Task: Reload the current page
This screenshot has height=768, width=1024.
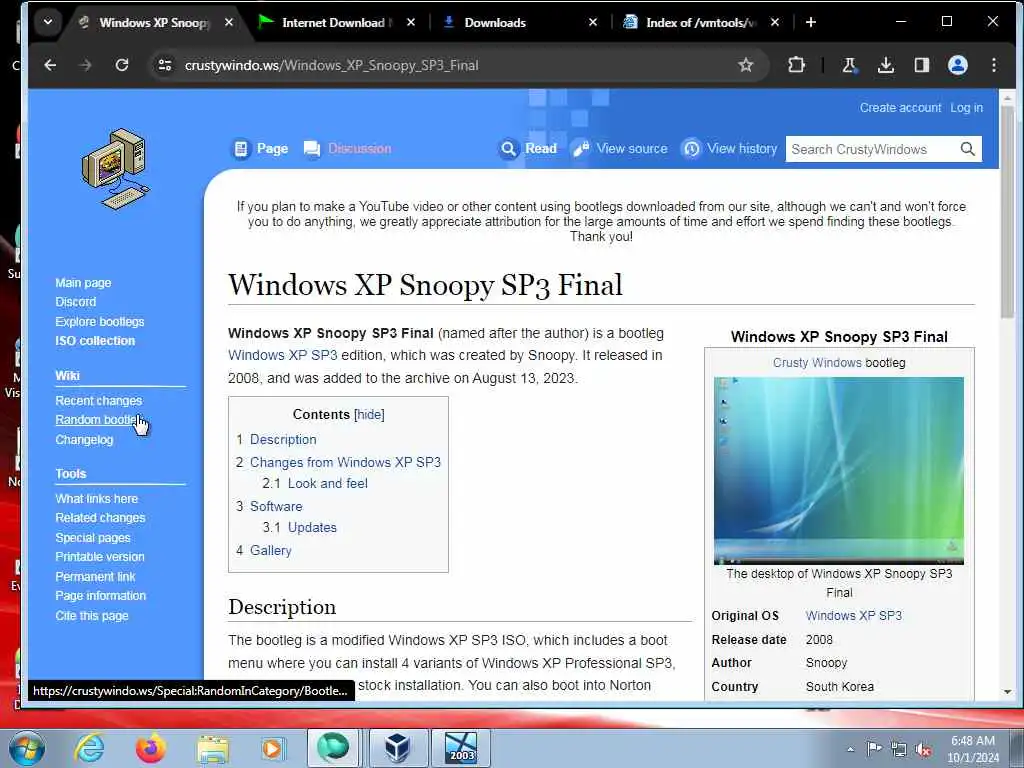Action: pyautogui.click(x=122, y=65)
